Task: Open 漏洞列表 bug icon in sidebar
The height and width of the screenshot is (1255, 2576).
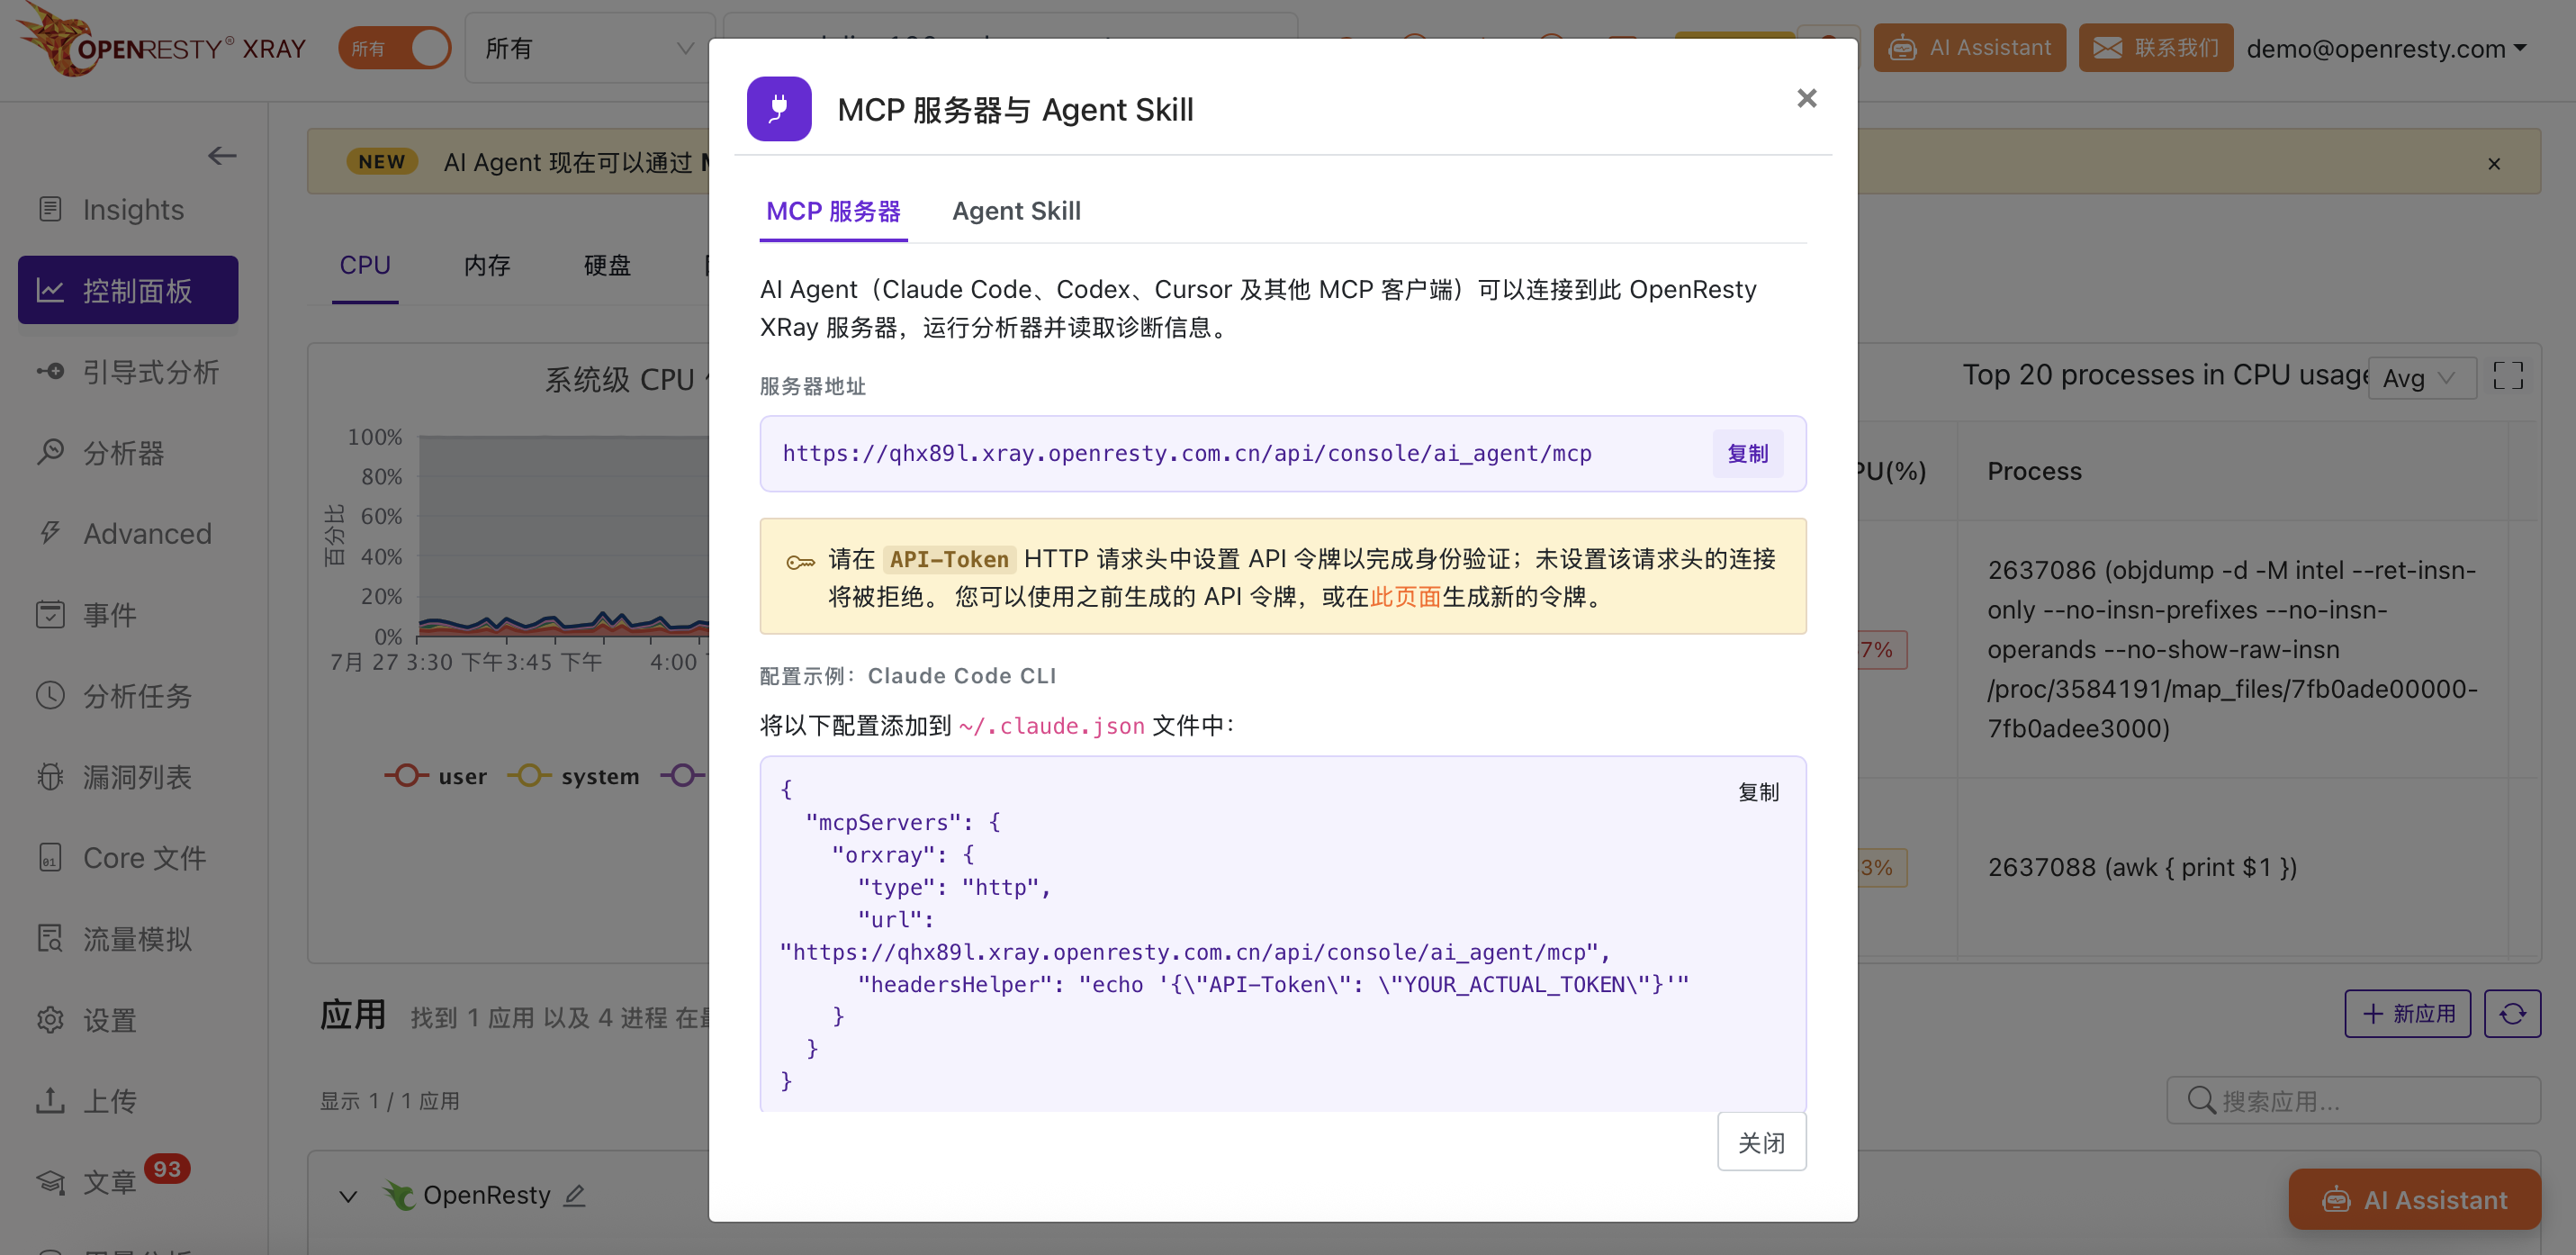Action: point(50,777)
